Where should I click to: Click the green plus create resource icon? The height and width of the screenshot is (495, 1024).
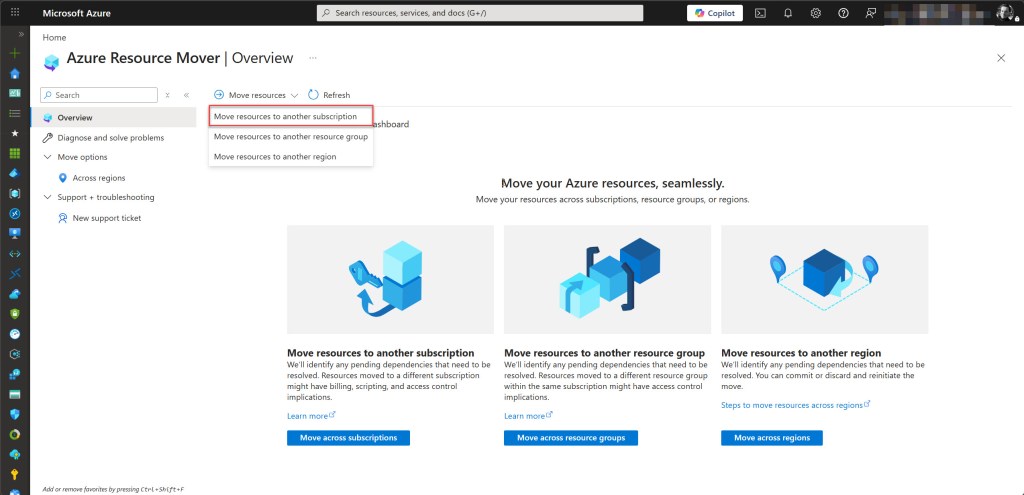14,54
